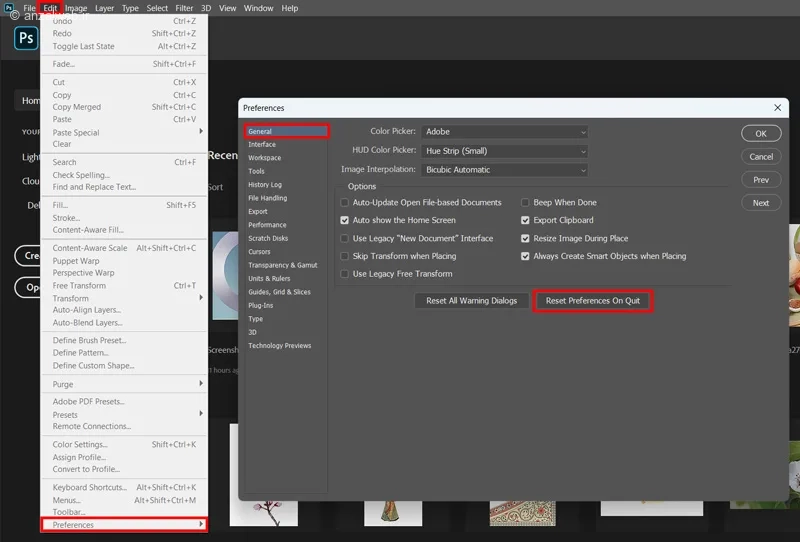Open the Image Interpolation dropdown
The height and width of the screenshot is (542, 800).
click(x=505, y=170)
